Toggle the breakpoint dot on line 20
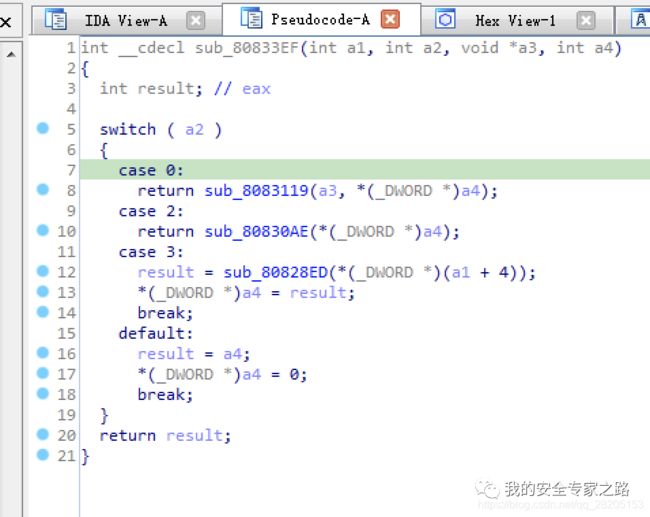Viewport: 650px width, 517px height. point(43,434)
